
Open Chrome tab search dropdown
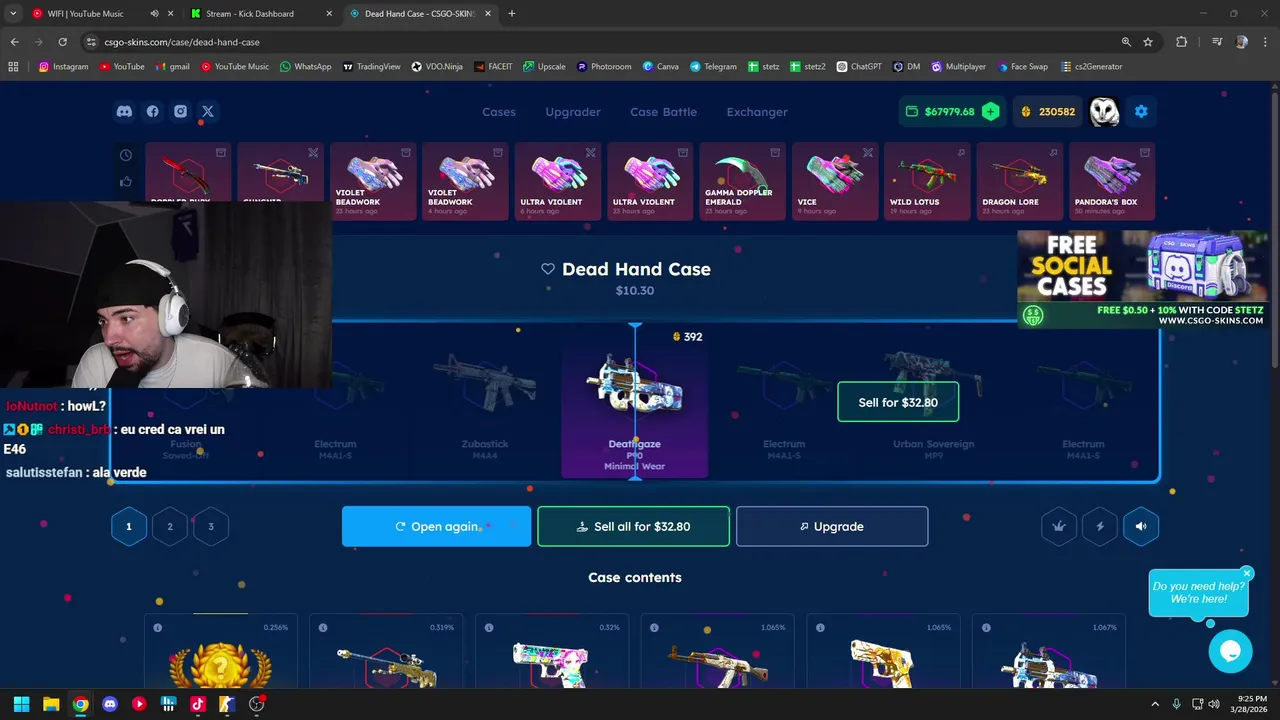coord(13,14)
